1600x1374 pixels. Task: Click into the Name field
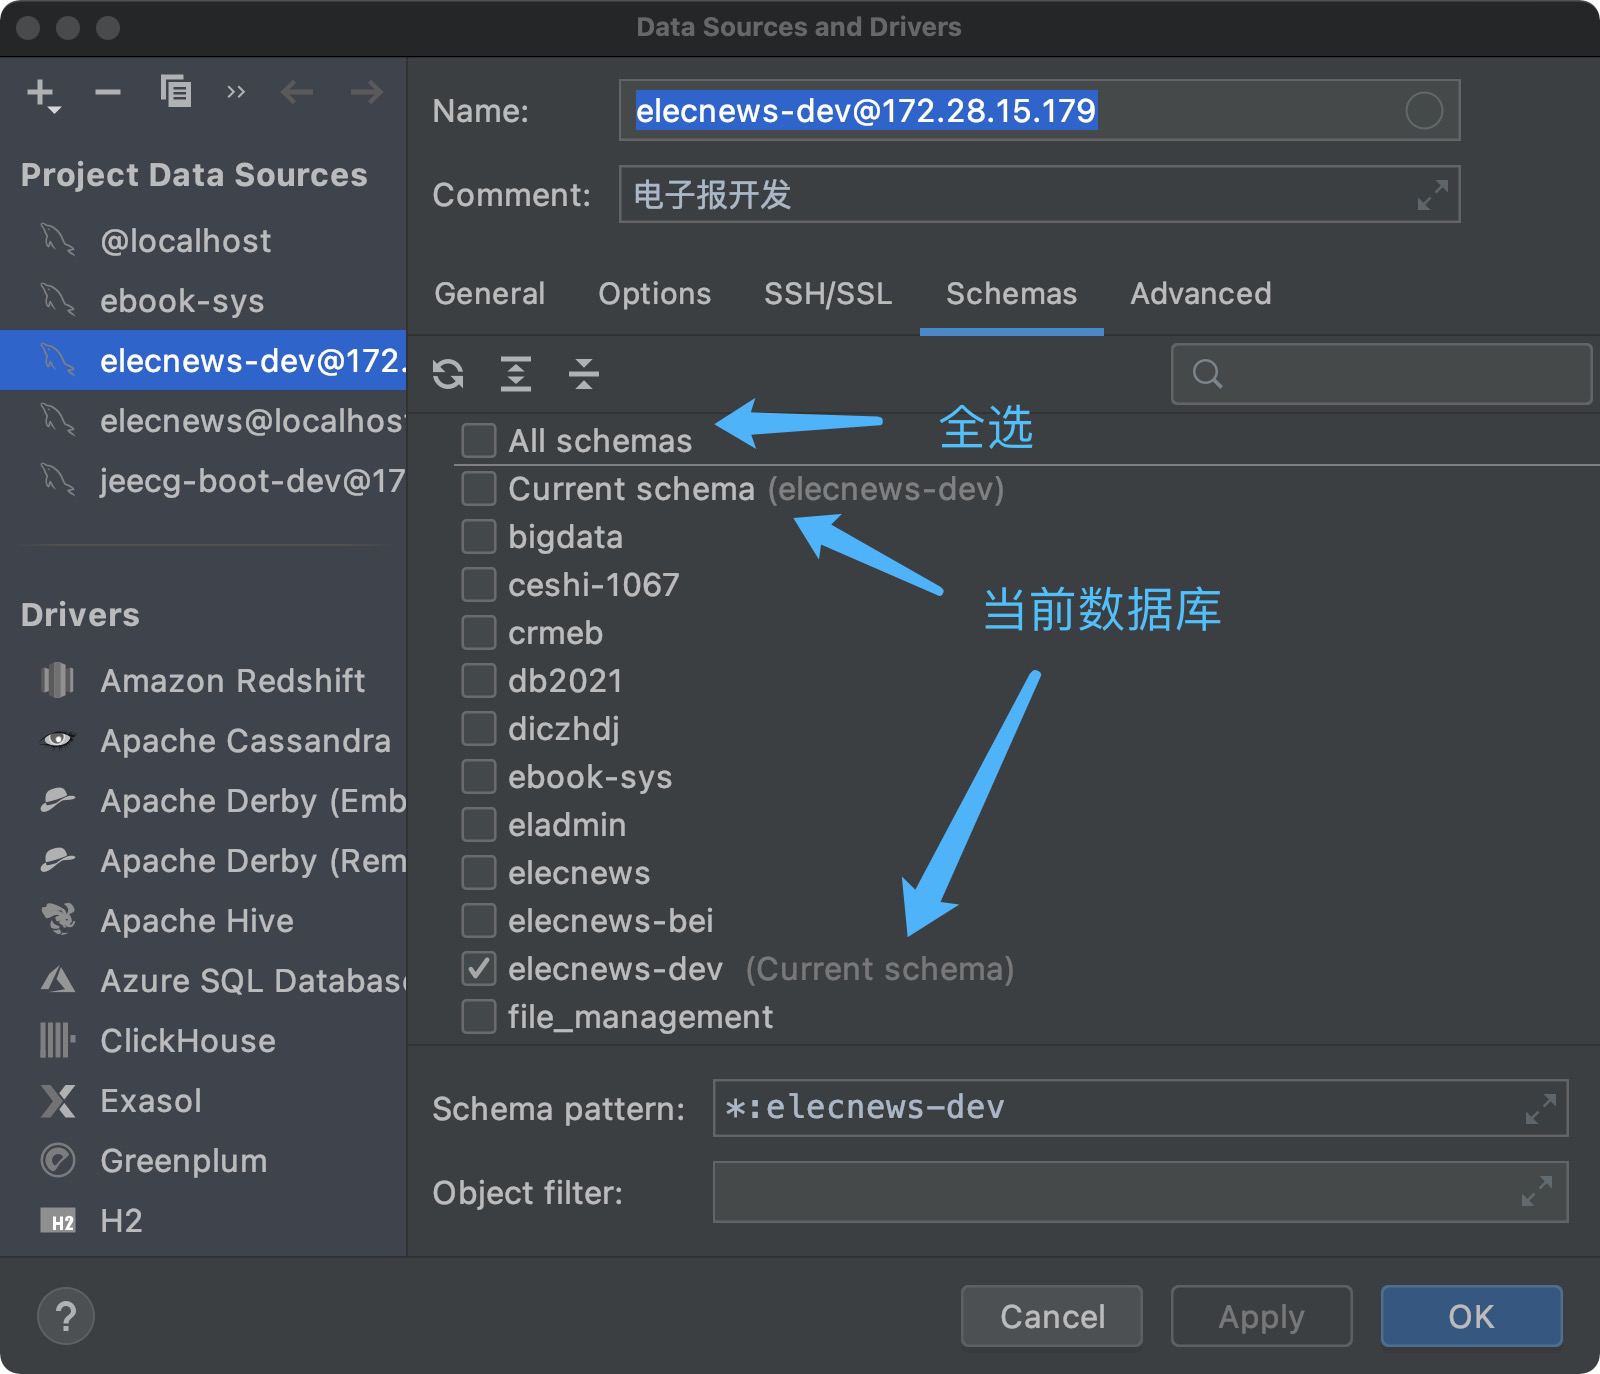[1040, 110]
